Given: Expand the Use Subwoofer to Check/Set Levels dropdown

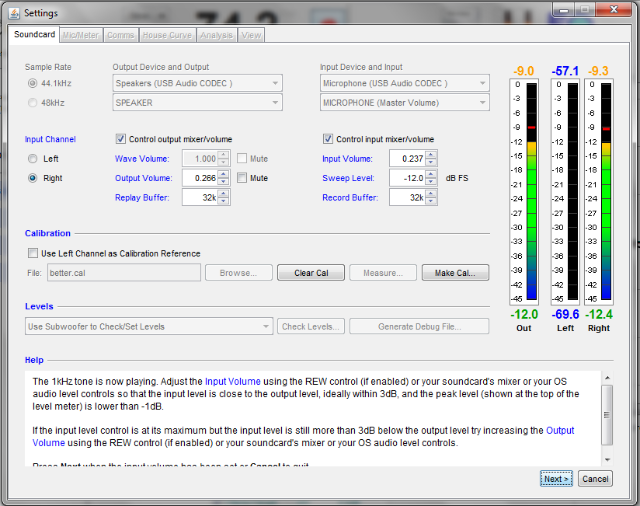Looking at the screenshot, I should tap(149, 326).
